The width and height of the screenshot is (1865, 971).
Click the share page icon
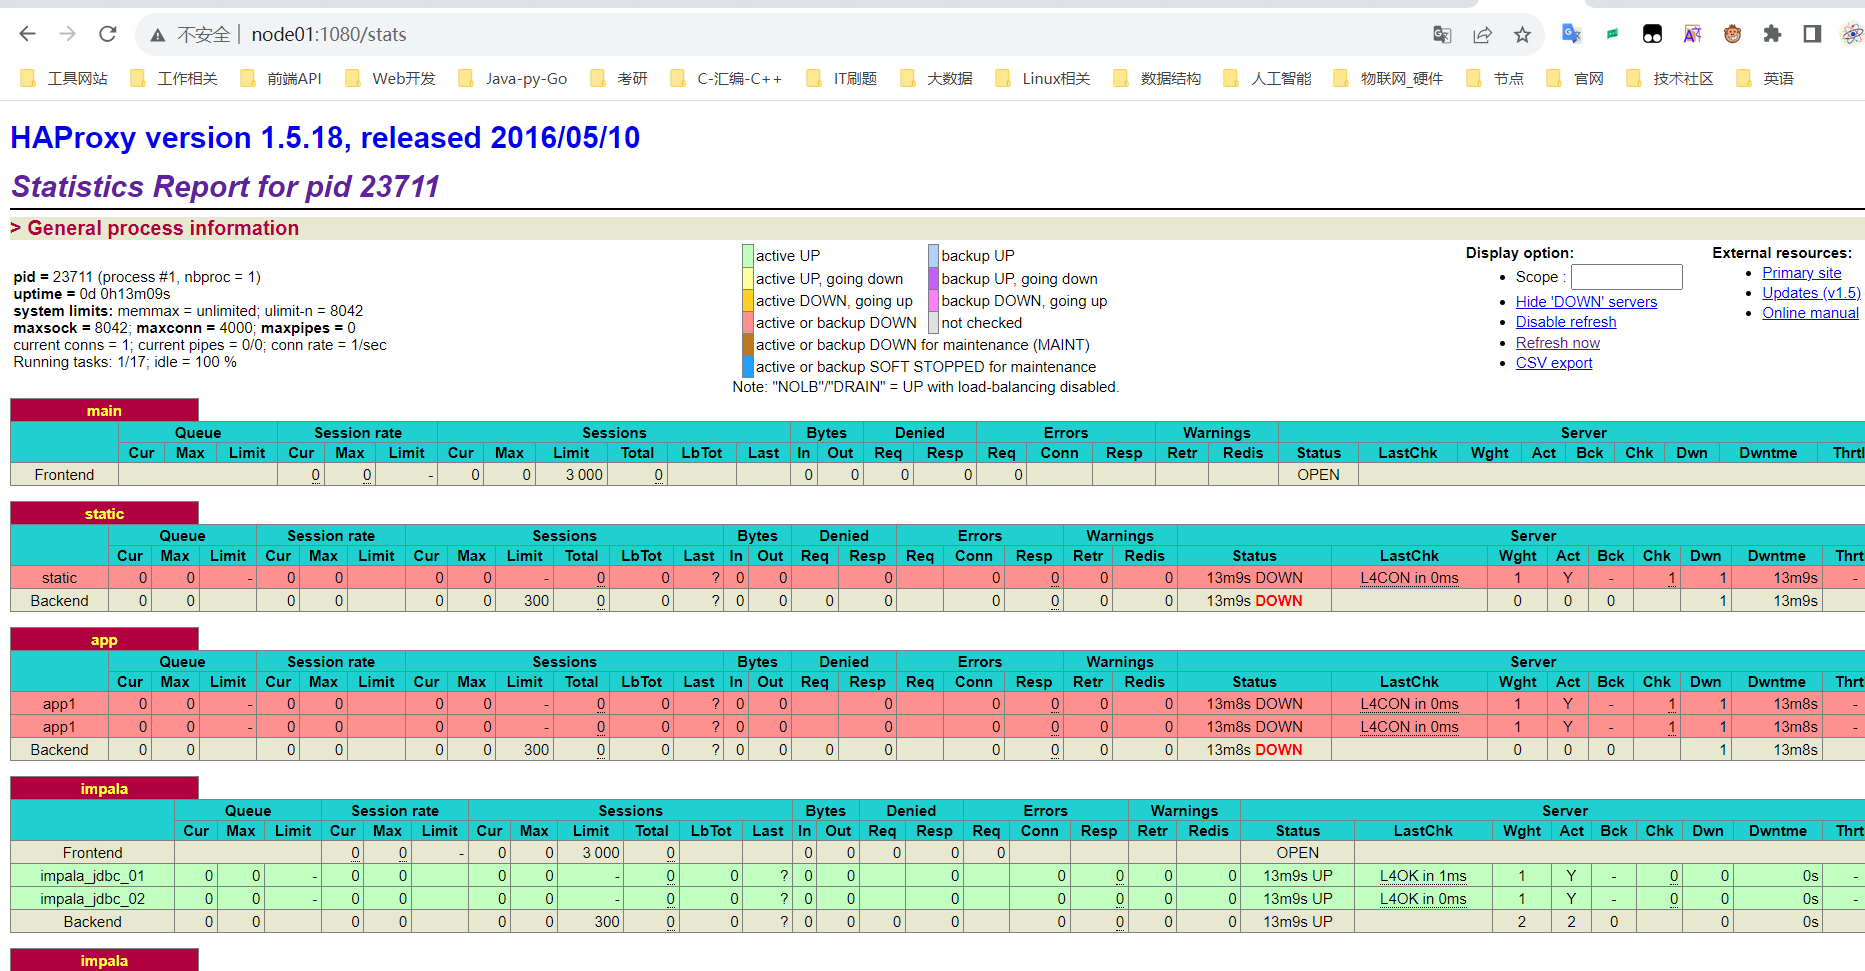tap(1482, 35)
